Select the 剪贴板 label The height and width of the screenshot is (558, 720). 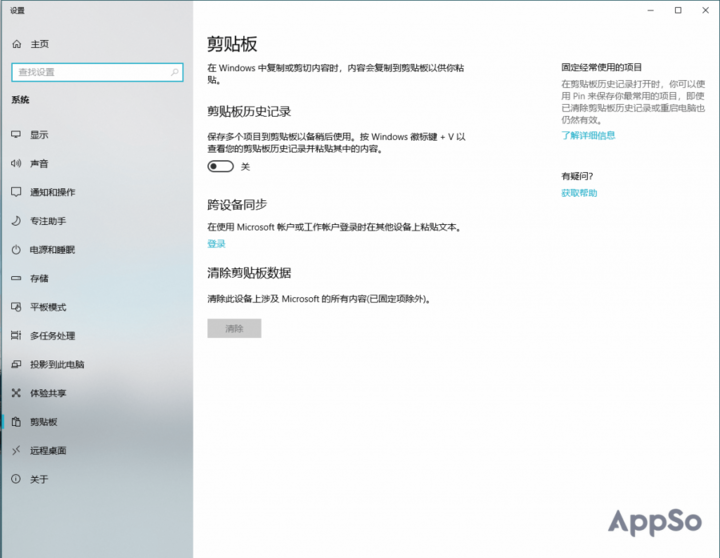tap(44, 422)
